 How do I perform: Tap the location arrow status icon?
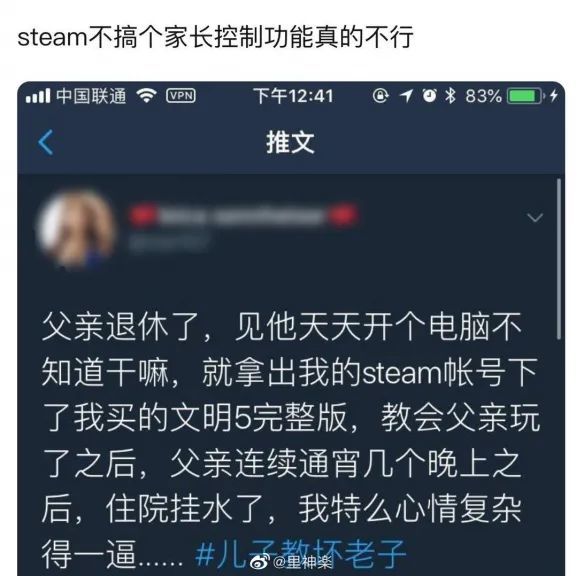[406, 96]
